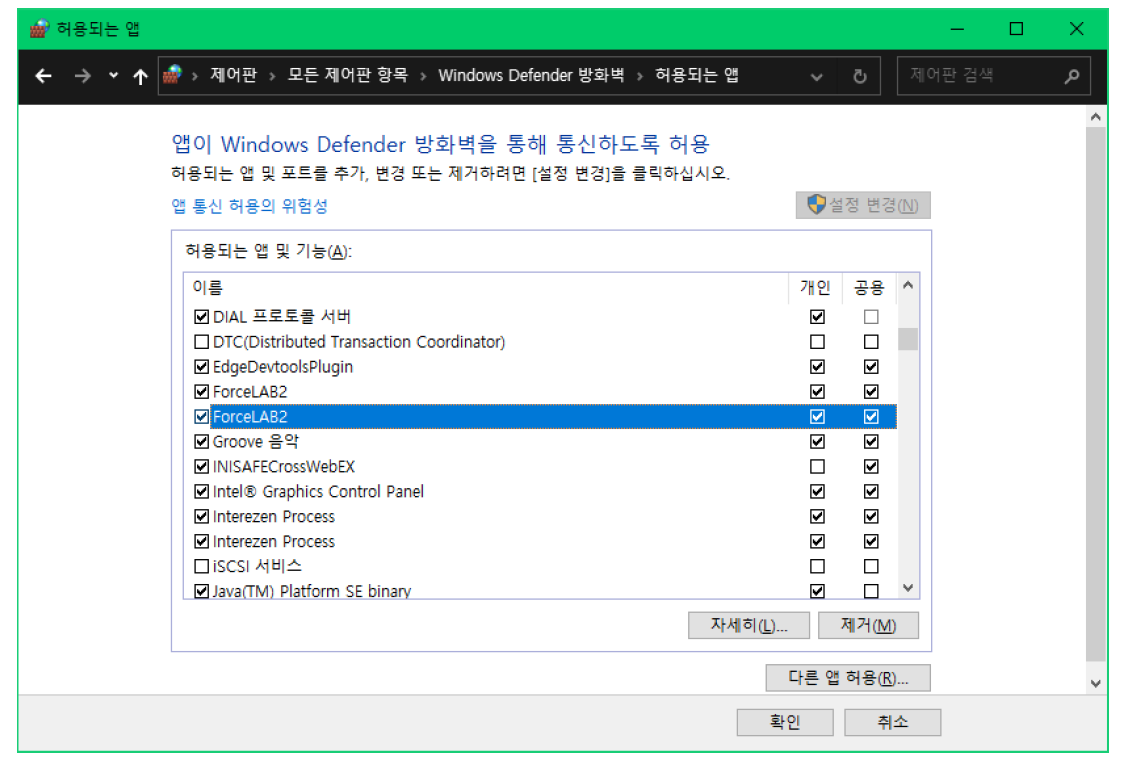Click 다른 앱 허용 button
The image size is (1125, 757).
click(848, 677)
